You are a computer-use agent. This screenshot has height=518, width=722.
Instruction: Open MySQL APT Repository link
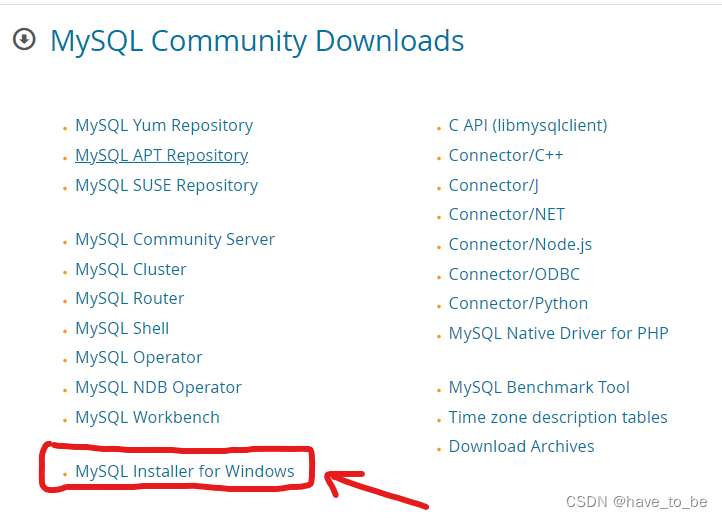click(162, 156)
